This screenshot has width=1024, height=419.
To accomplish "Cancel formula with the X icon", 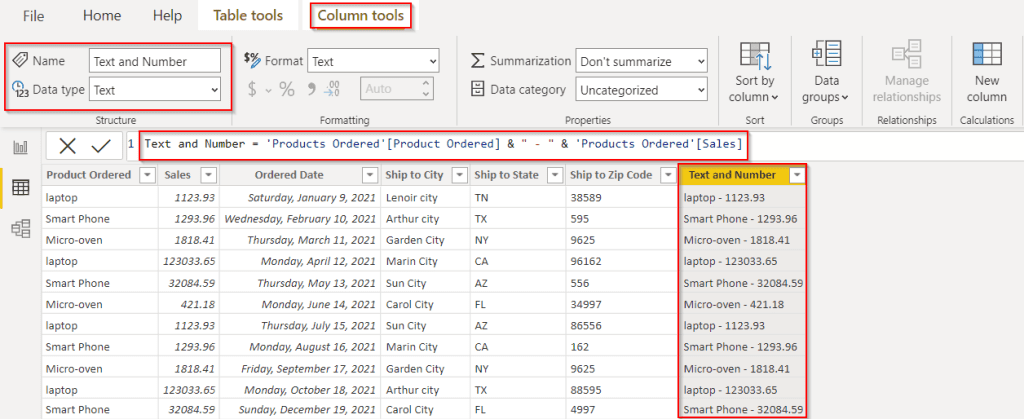I will [x=67, y=146].
